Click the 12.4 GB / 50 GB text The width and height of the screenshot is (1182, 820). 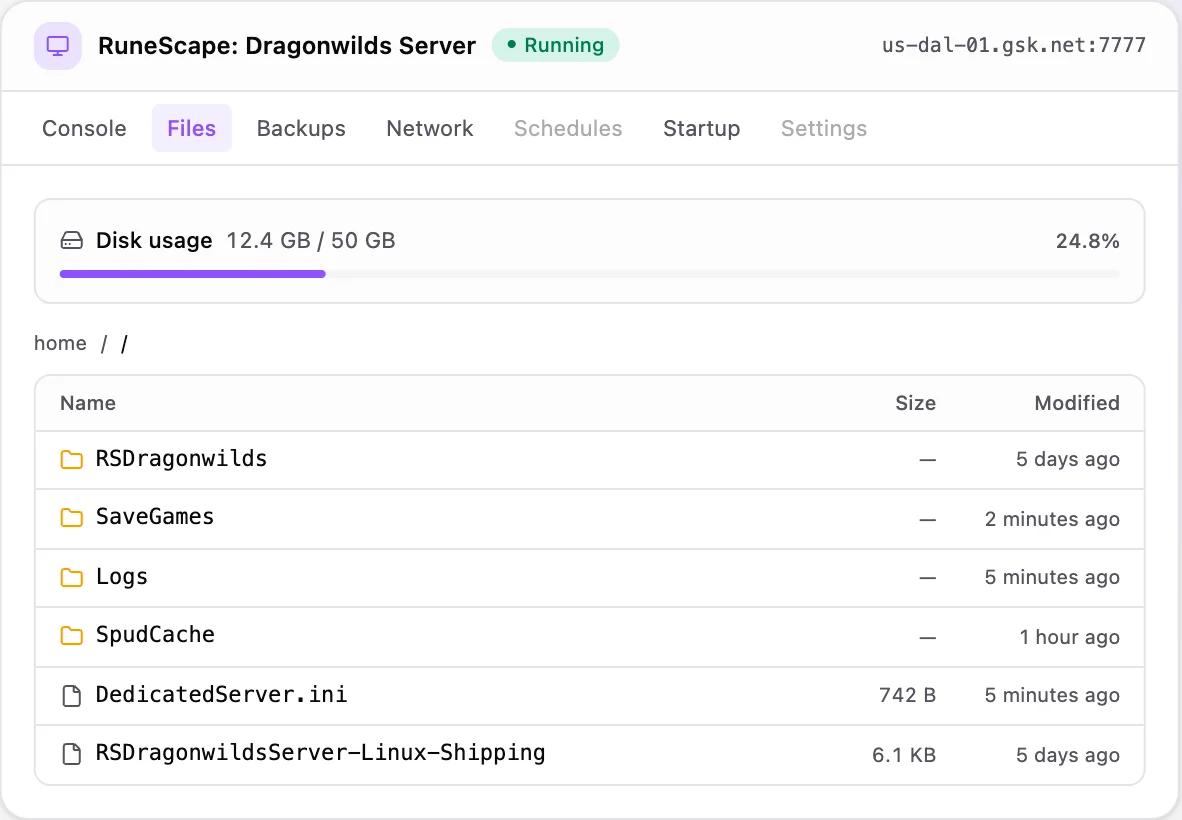click(311, 240)
